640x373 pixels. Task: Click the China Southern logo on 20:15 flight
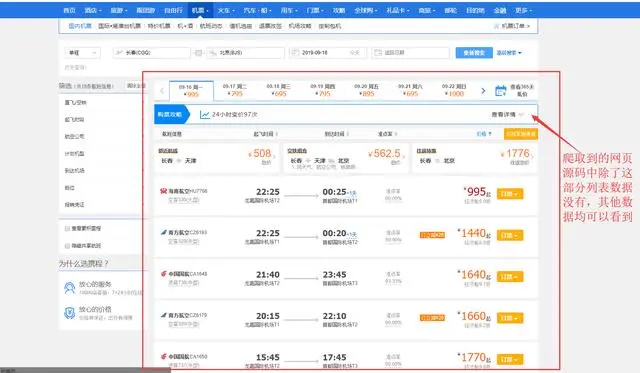click(x=164, y=315)
